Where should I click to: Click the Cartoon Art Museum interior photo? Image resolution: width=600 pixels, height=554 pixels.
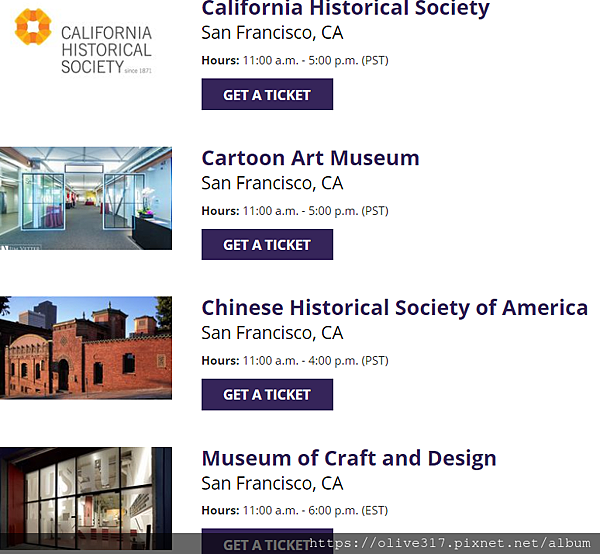click(x=86, y=198)
